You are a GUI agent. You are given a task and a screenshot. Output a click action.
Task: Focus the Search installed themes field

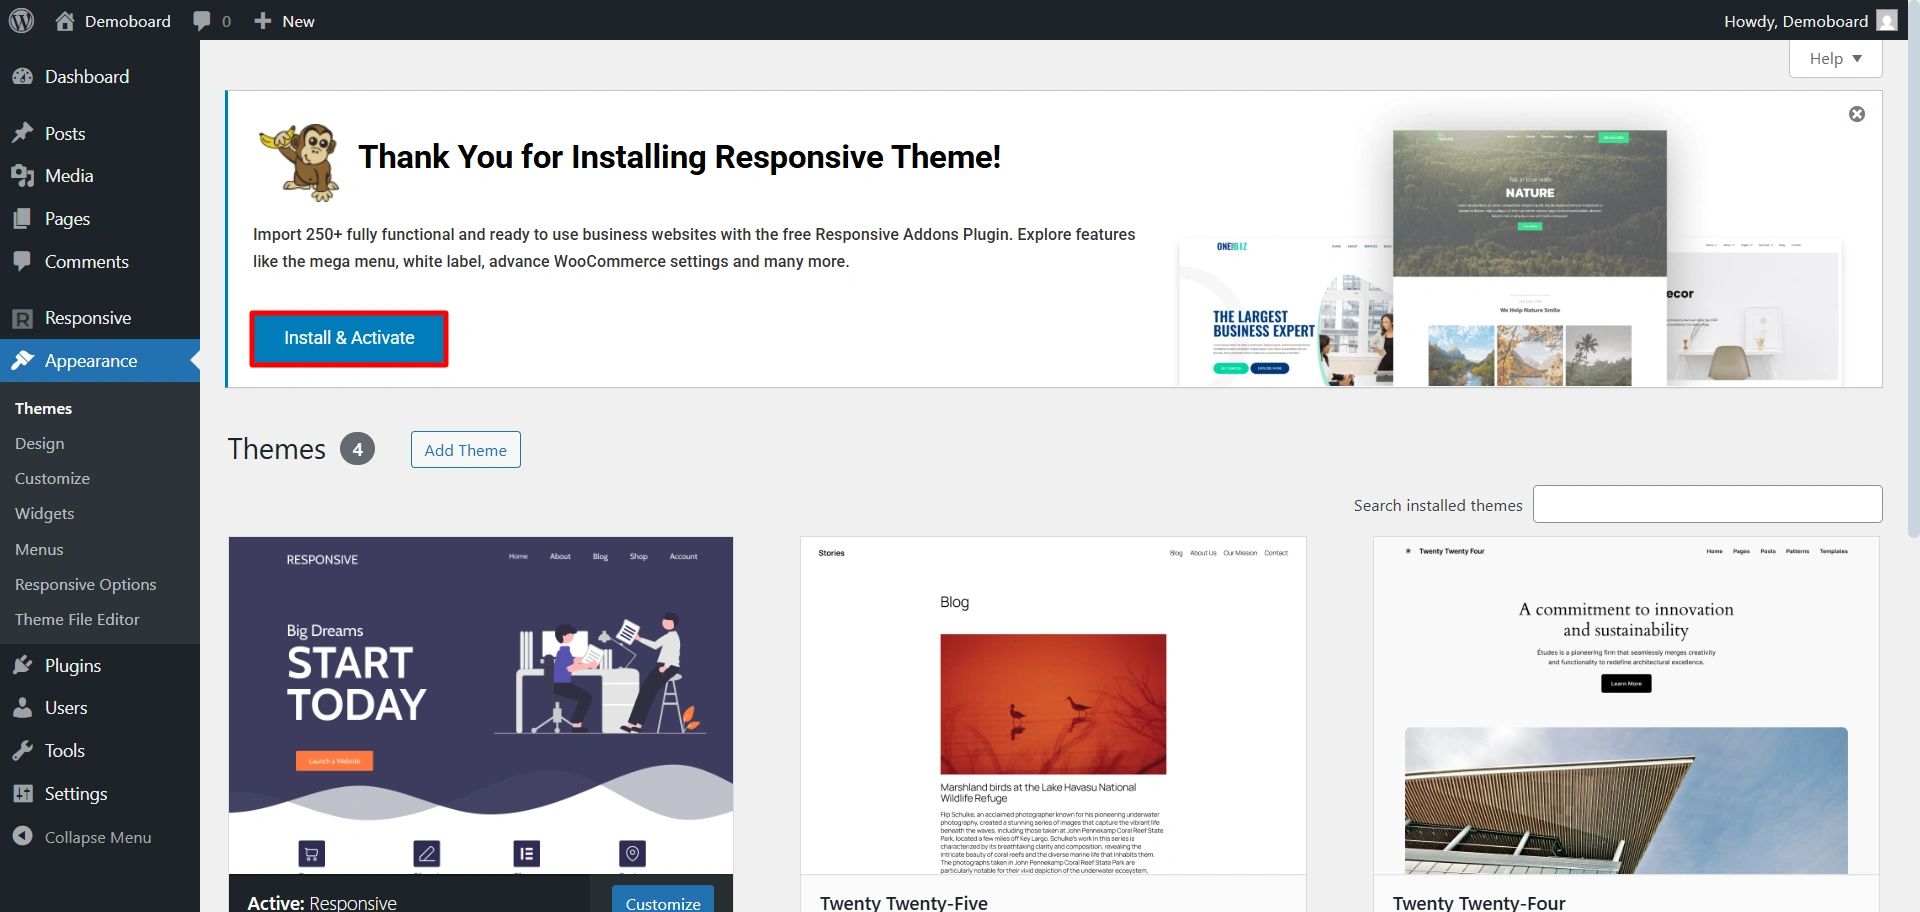coord(1708,504)
